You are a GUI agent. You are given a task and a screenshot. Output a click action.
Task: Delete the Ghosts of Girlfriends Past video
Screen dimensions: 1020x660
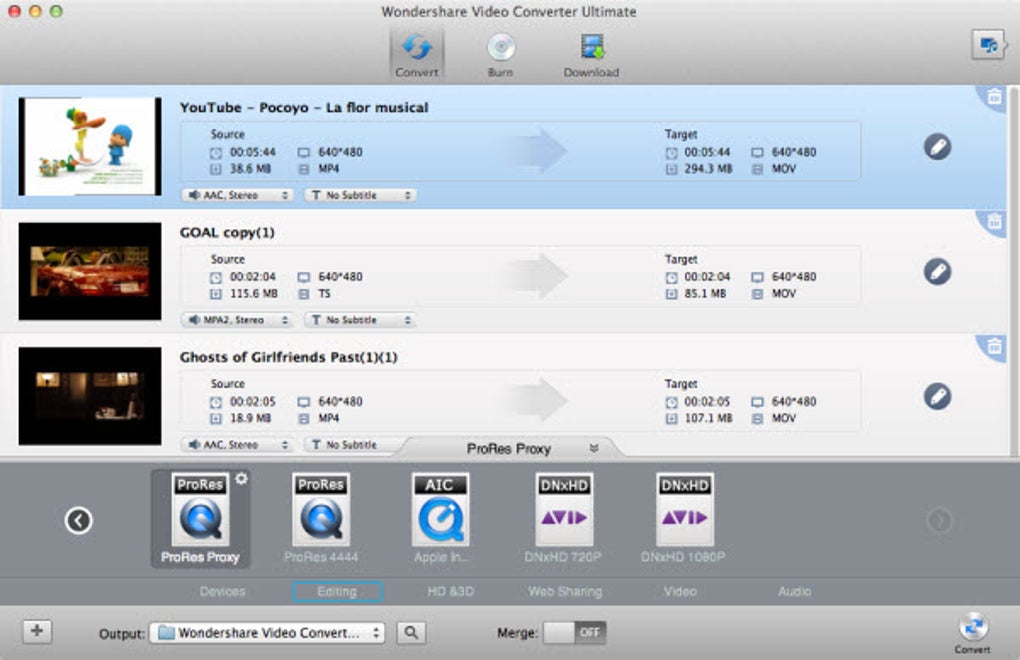click(994, 347)
